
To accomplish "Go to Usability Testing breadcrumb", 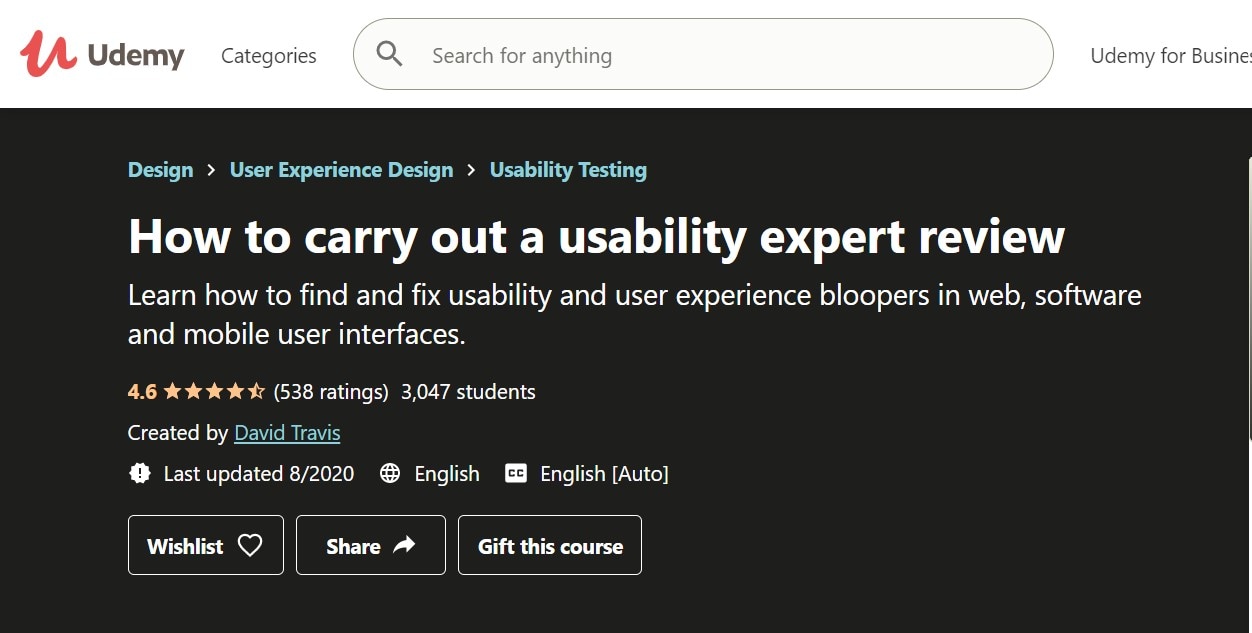I will tap(568, 170).
